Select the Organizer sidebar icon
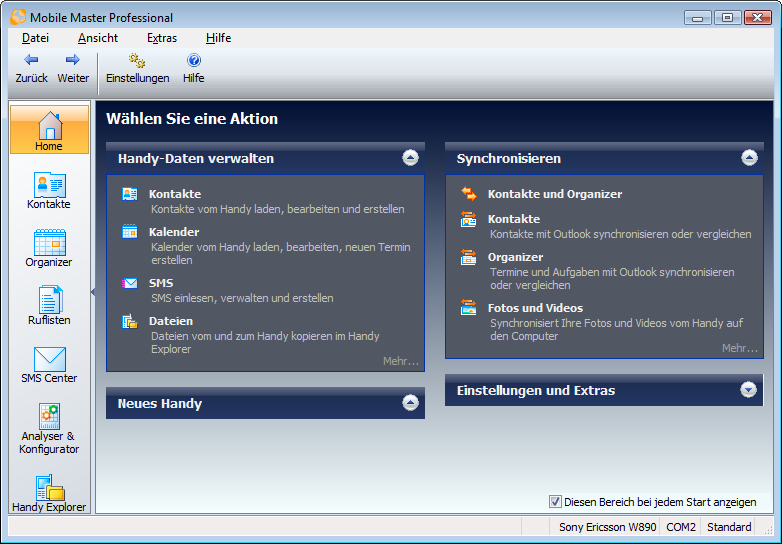The width and height of the screenshot is (782, 544). click(49, 248)
